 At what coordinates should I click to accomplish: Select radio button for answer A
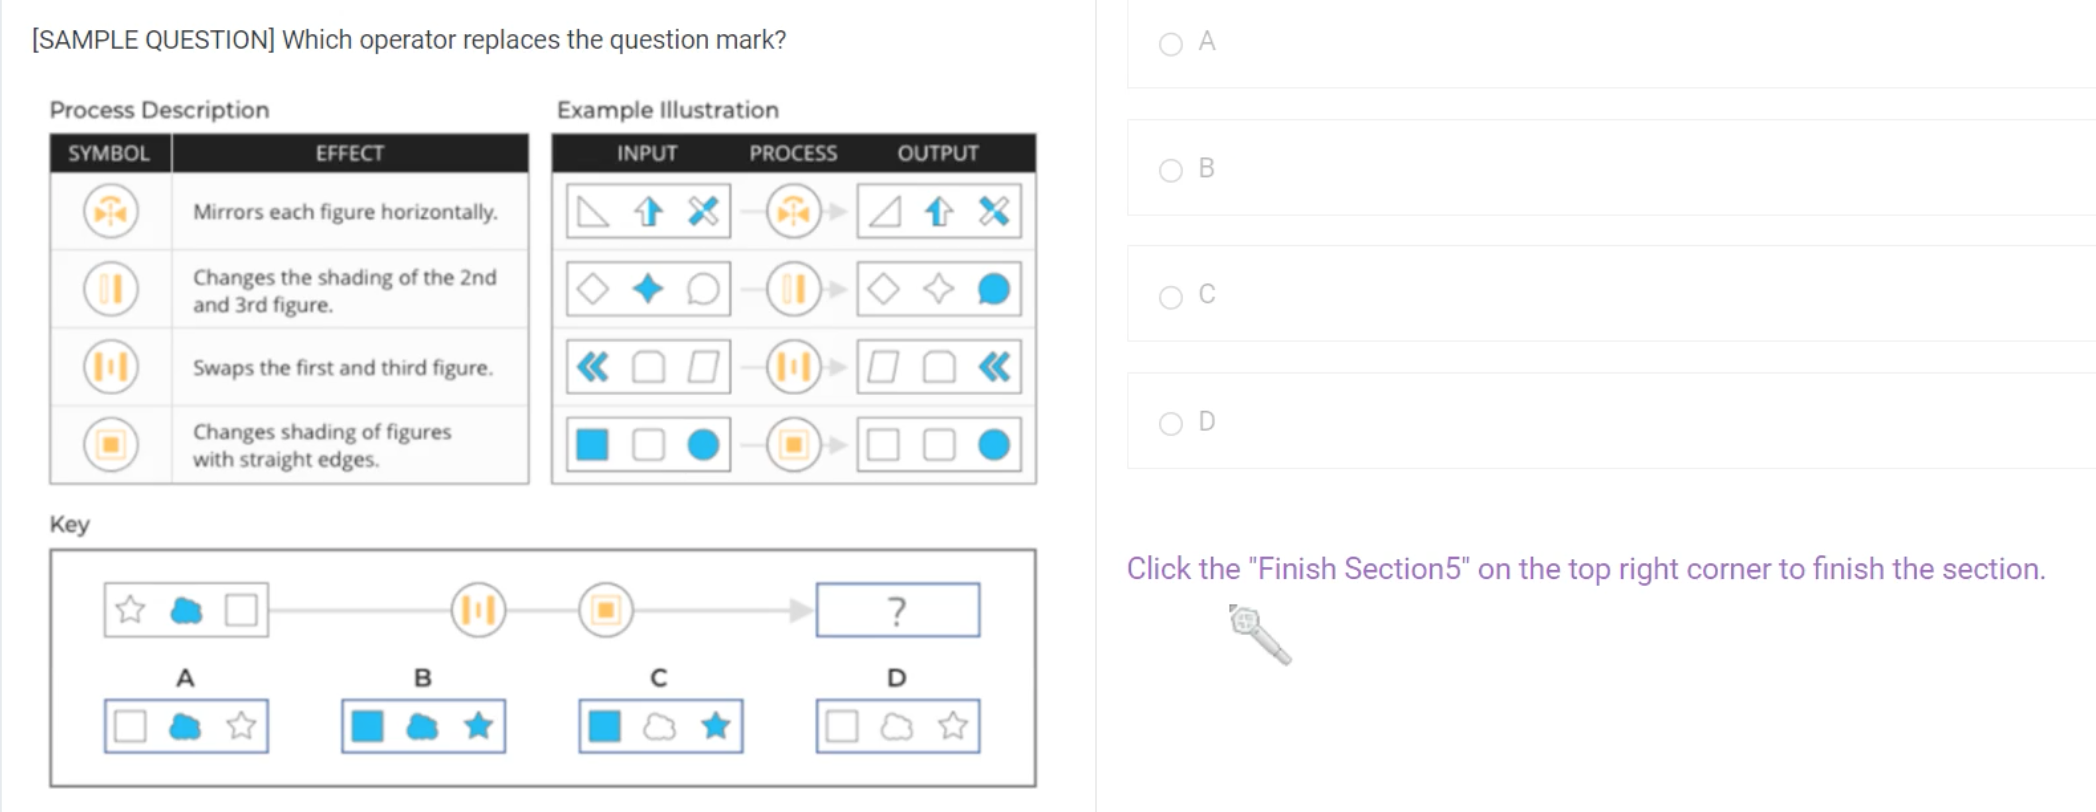pyautogui.click(x=1171, y=44)
